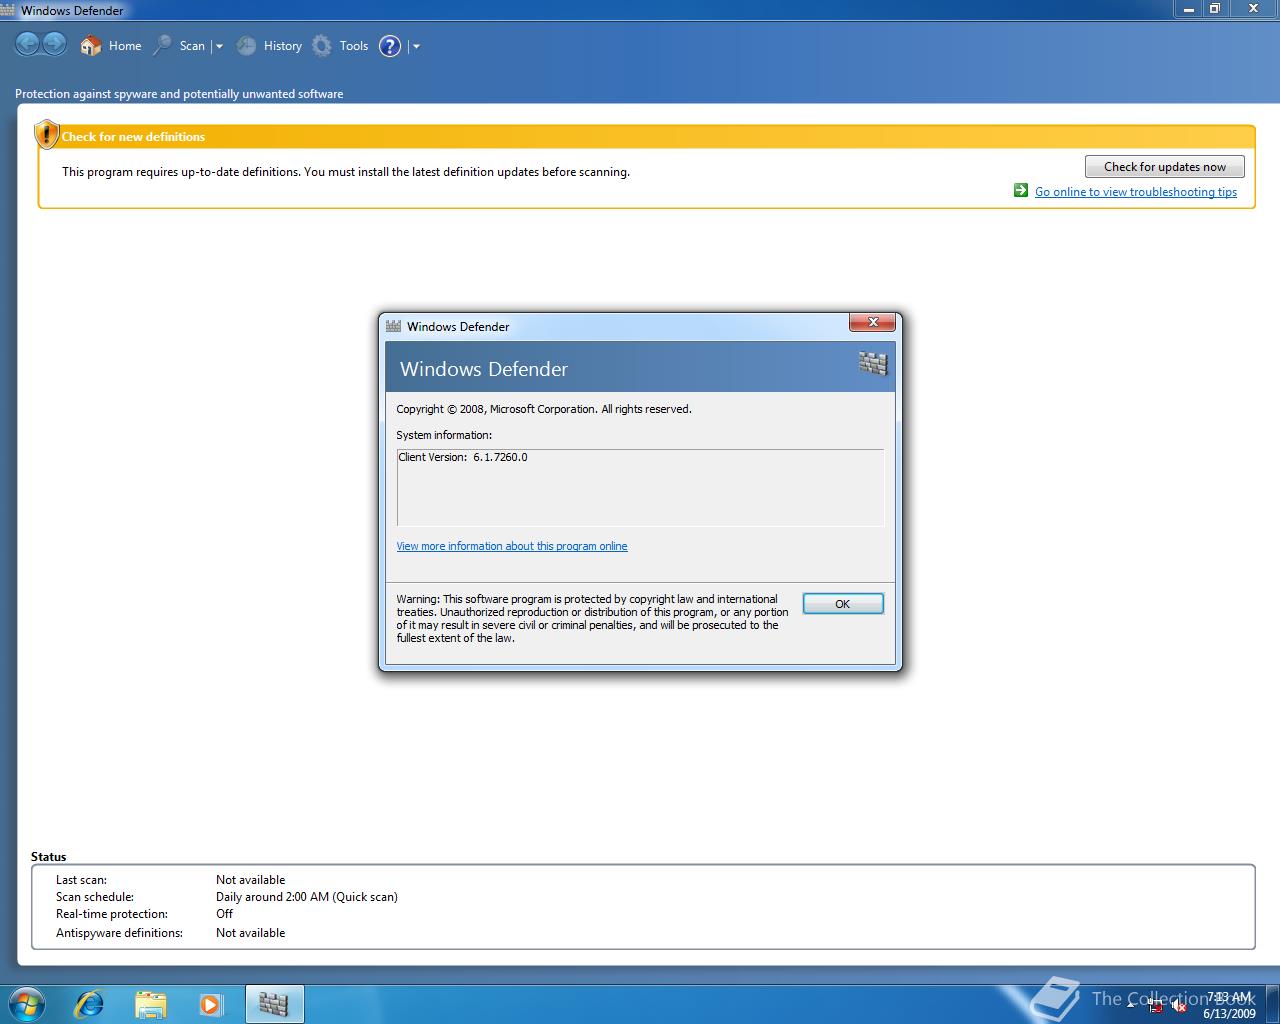The image size is (1280, 1024).
Task: Click the dialog title bar Defender icon
Action: pyautogui.click(x=394, y=326)
